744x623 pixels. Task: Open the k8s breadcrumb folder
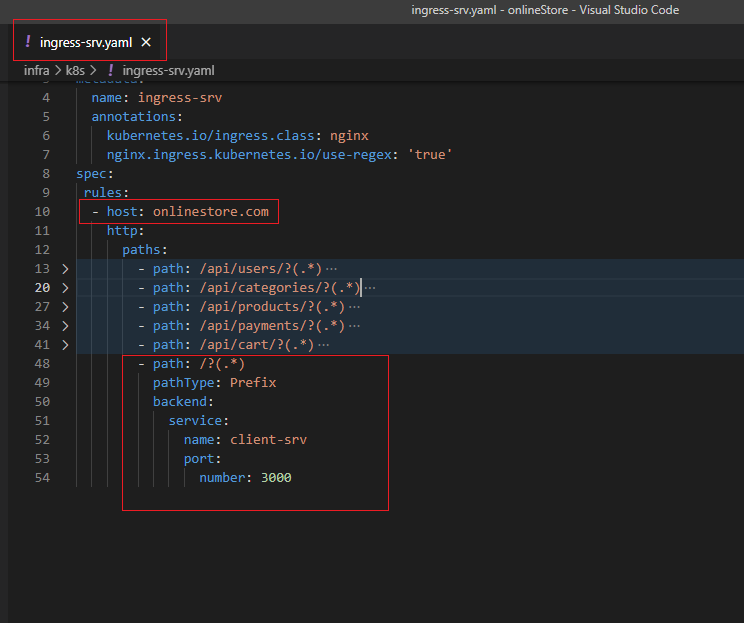point(76,71)
